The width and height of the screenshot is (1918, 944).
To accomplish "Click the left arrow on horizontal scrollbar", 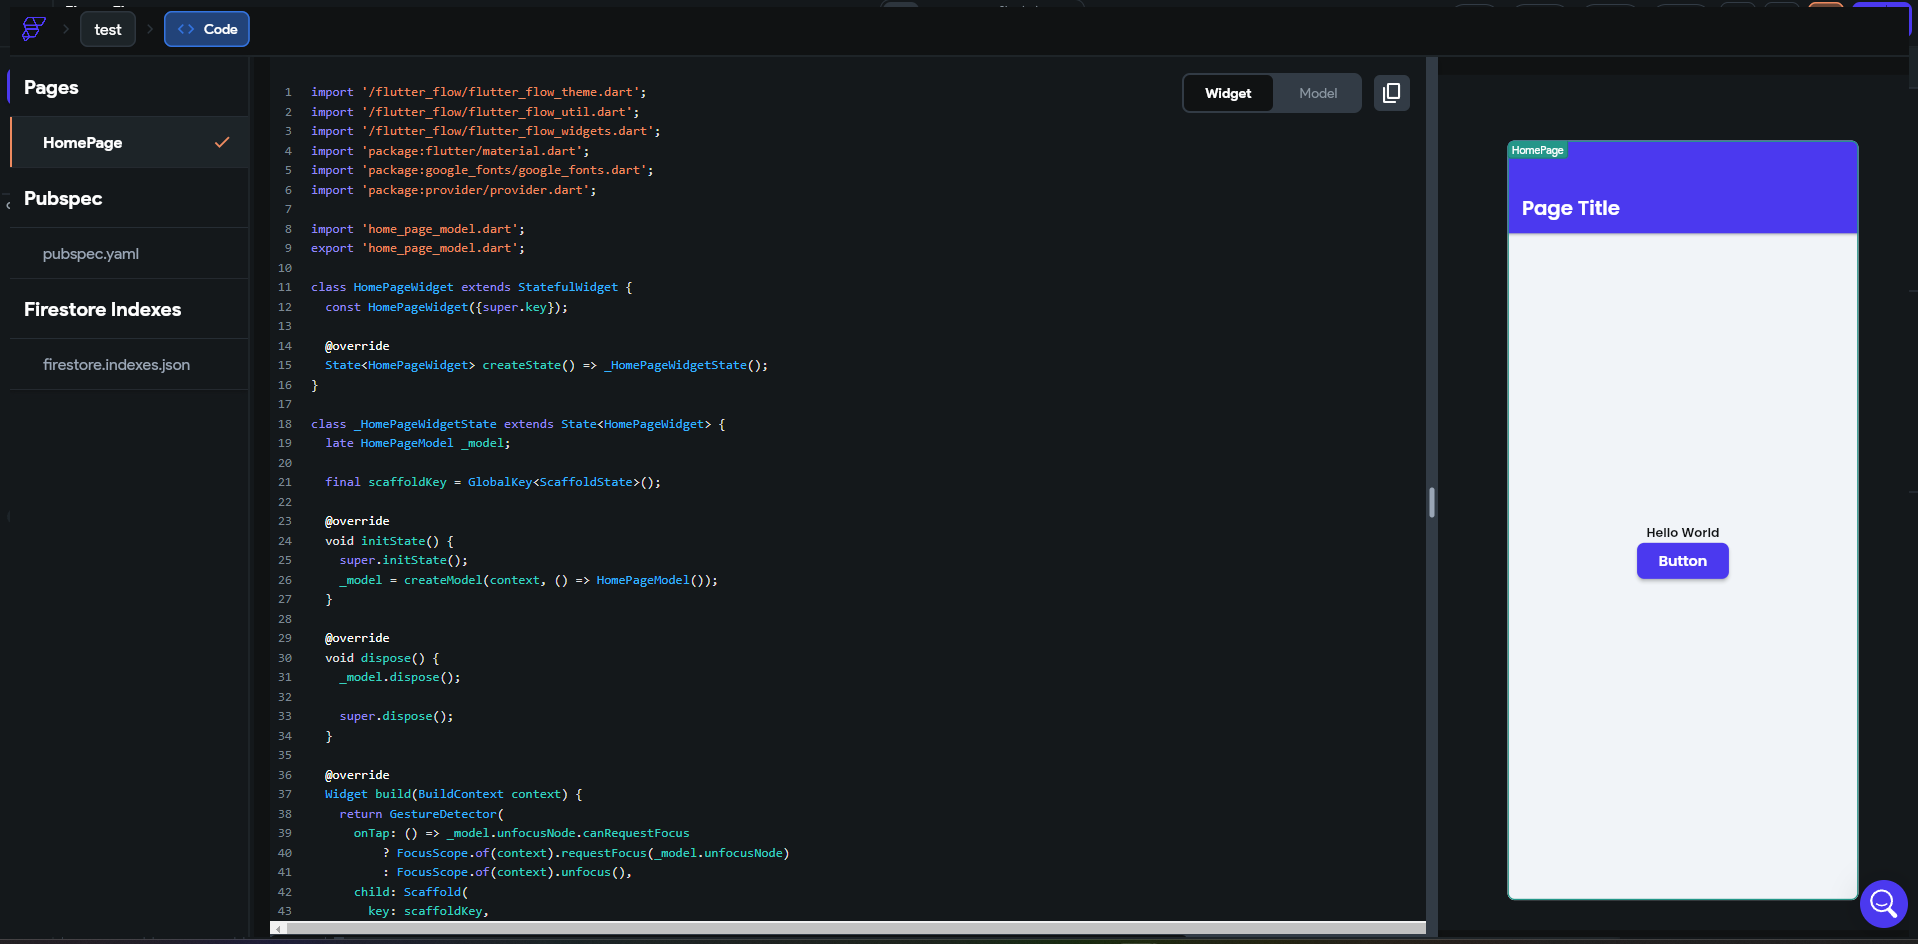I will pos(279,928).
